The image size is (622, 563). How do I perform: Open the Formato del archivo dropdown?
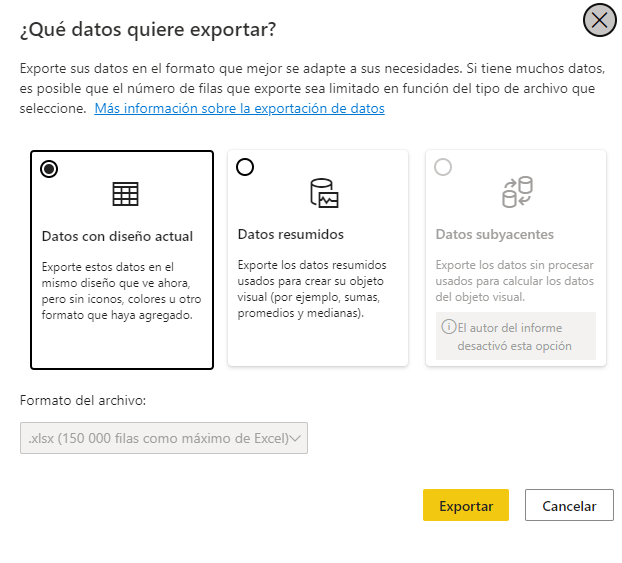[x=164, y=438]
